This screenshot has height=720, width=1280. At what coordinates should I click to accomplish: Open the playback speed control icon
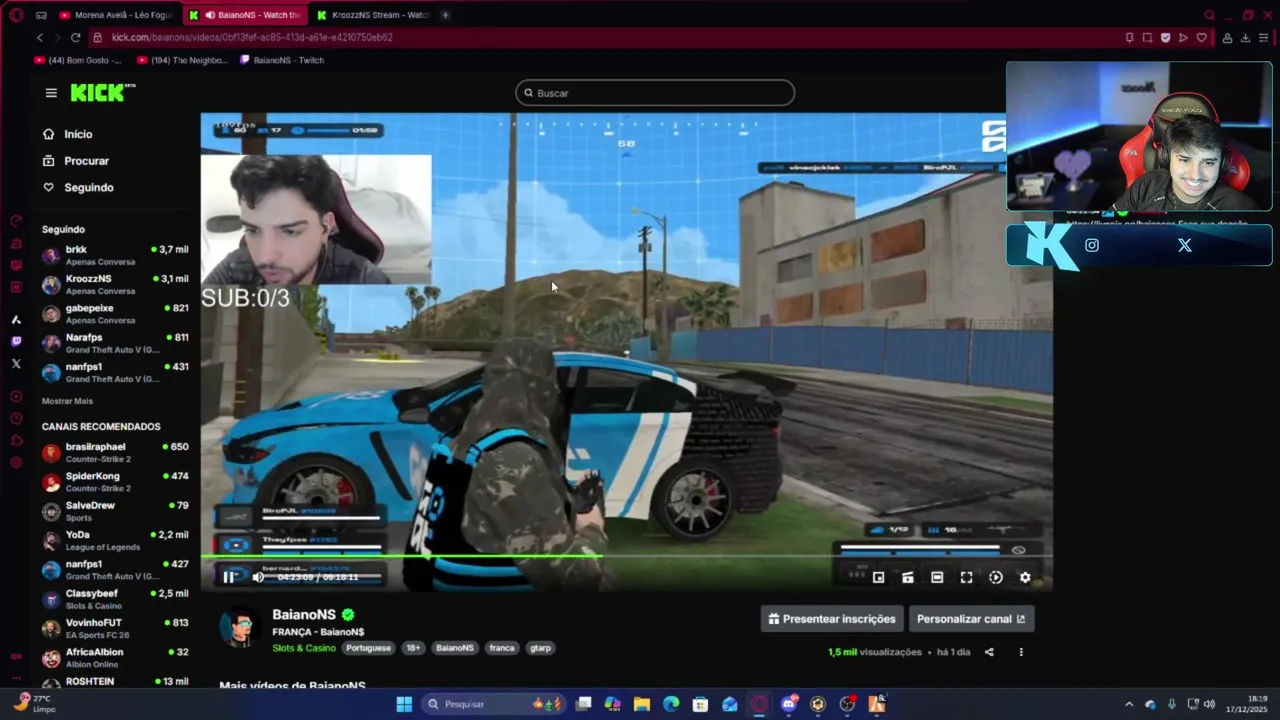coord(996,577)
